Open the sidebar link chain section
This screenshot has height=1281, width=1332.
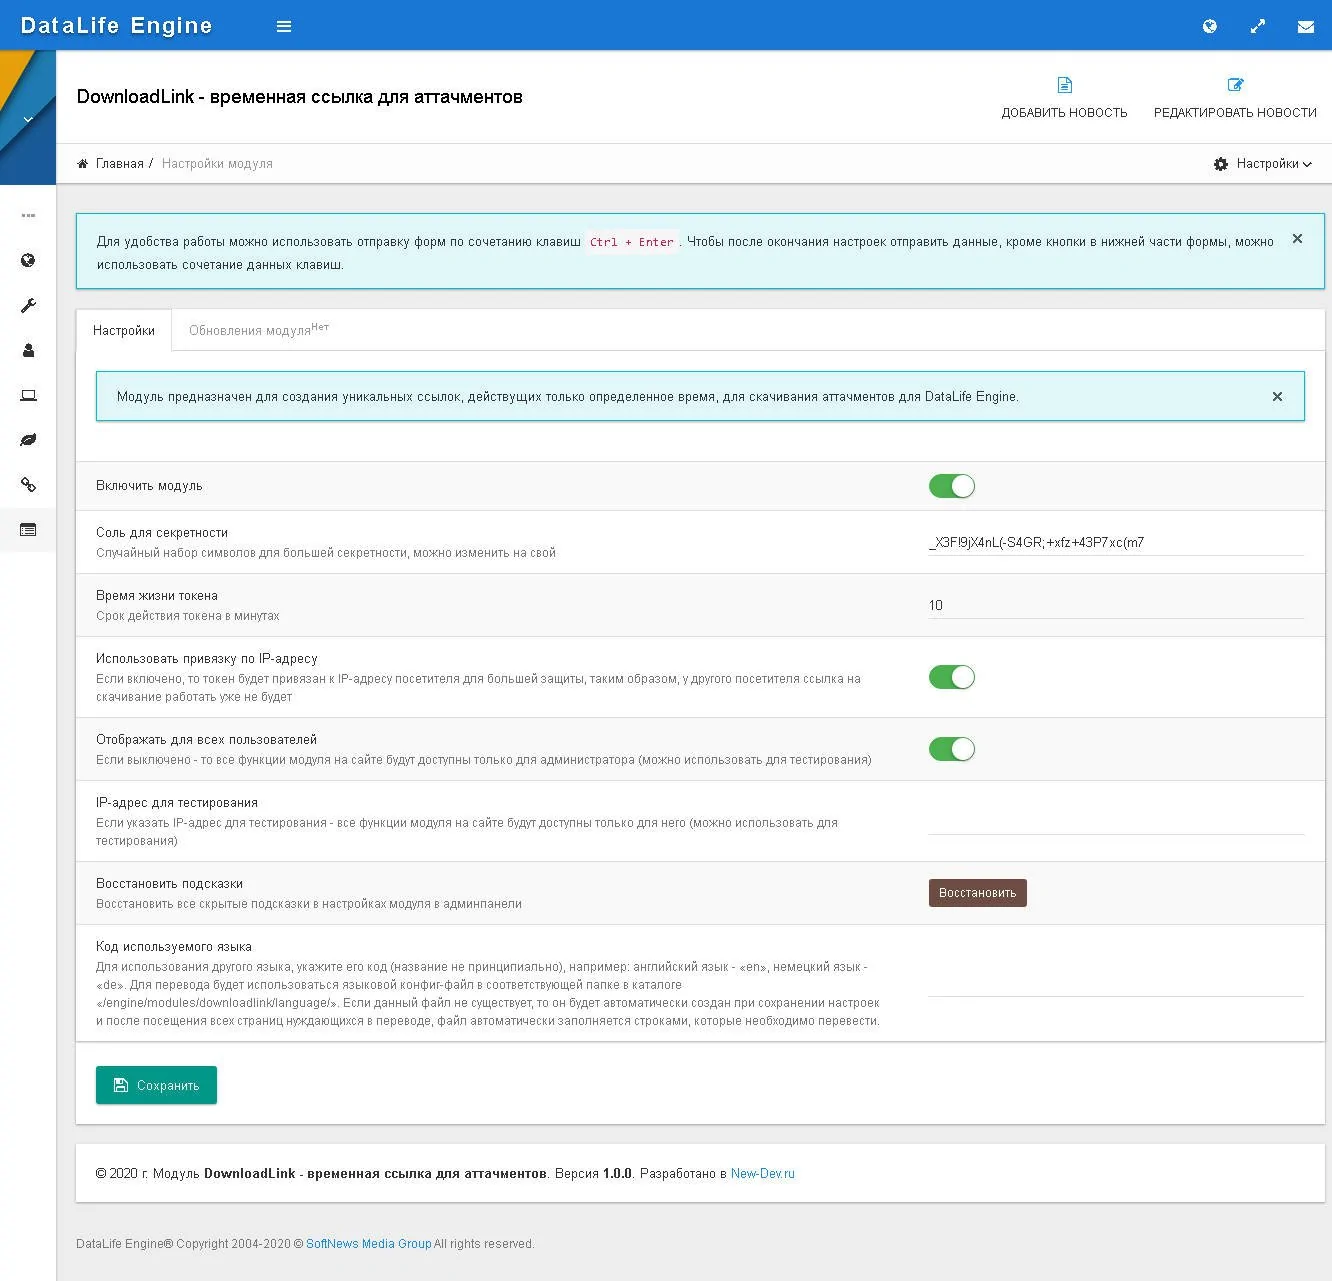tap(28, 485)
